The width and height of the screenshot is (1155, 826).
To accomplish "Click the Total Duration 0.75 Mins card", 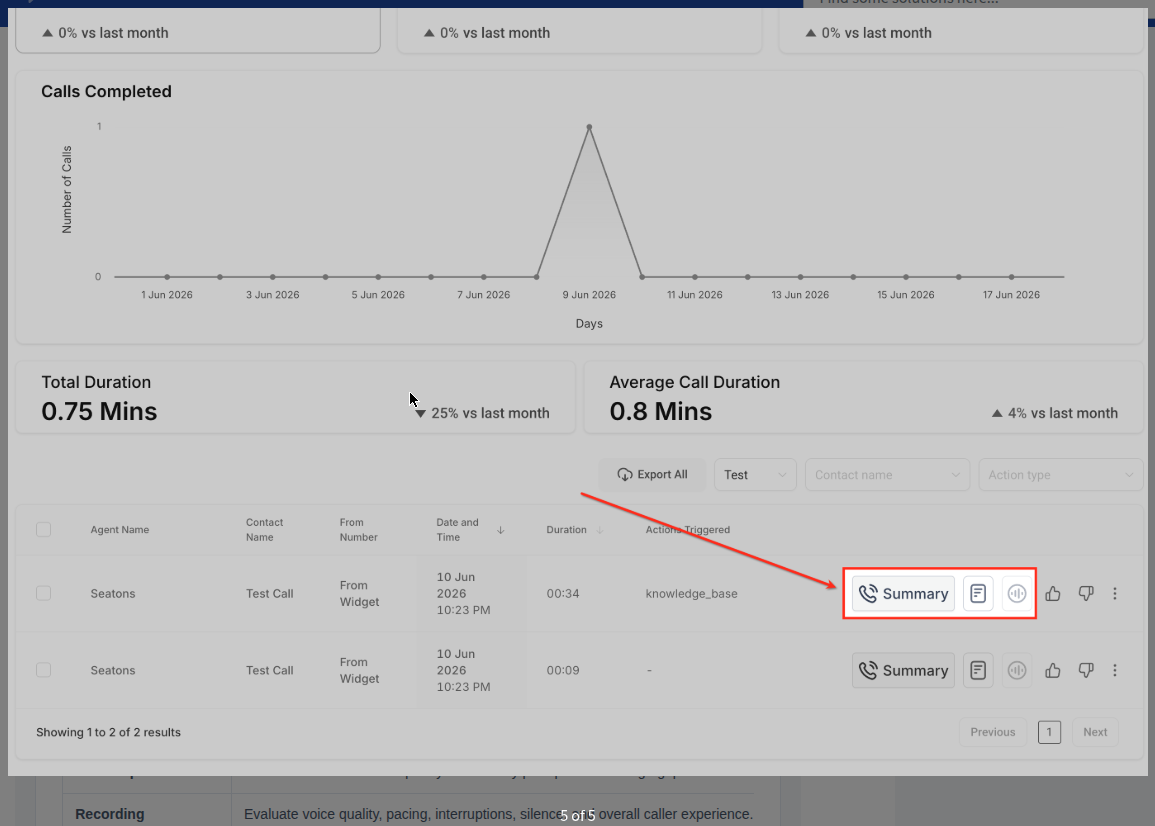I will pyautogui.click(x=295, y=397).
